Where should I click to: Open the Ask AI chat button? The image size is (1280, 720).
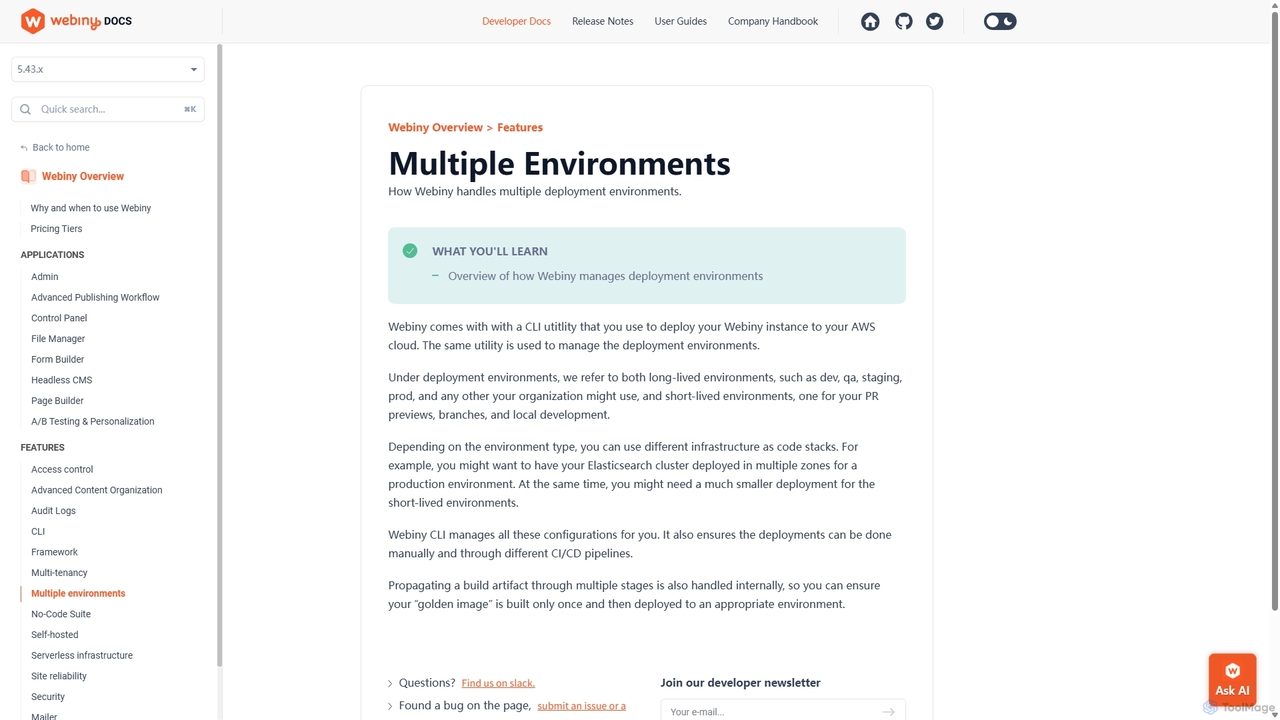[1232, 679]
